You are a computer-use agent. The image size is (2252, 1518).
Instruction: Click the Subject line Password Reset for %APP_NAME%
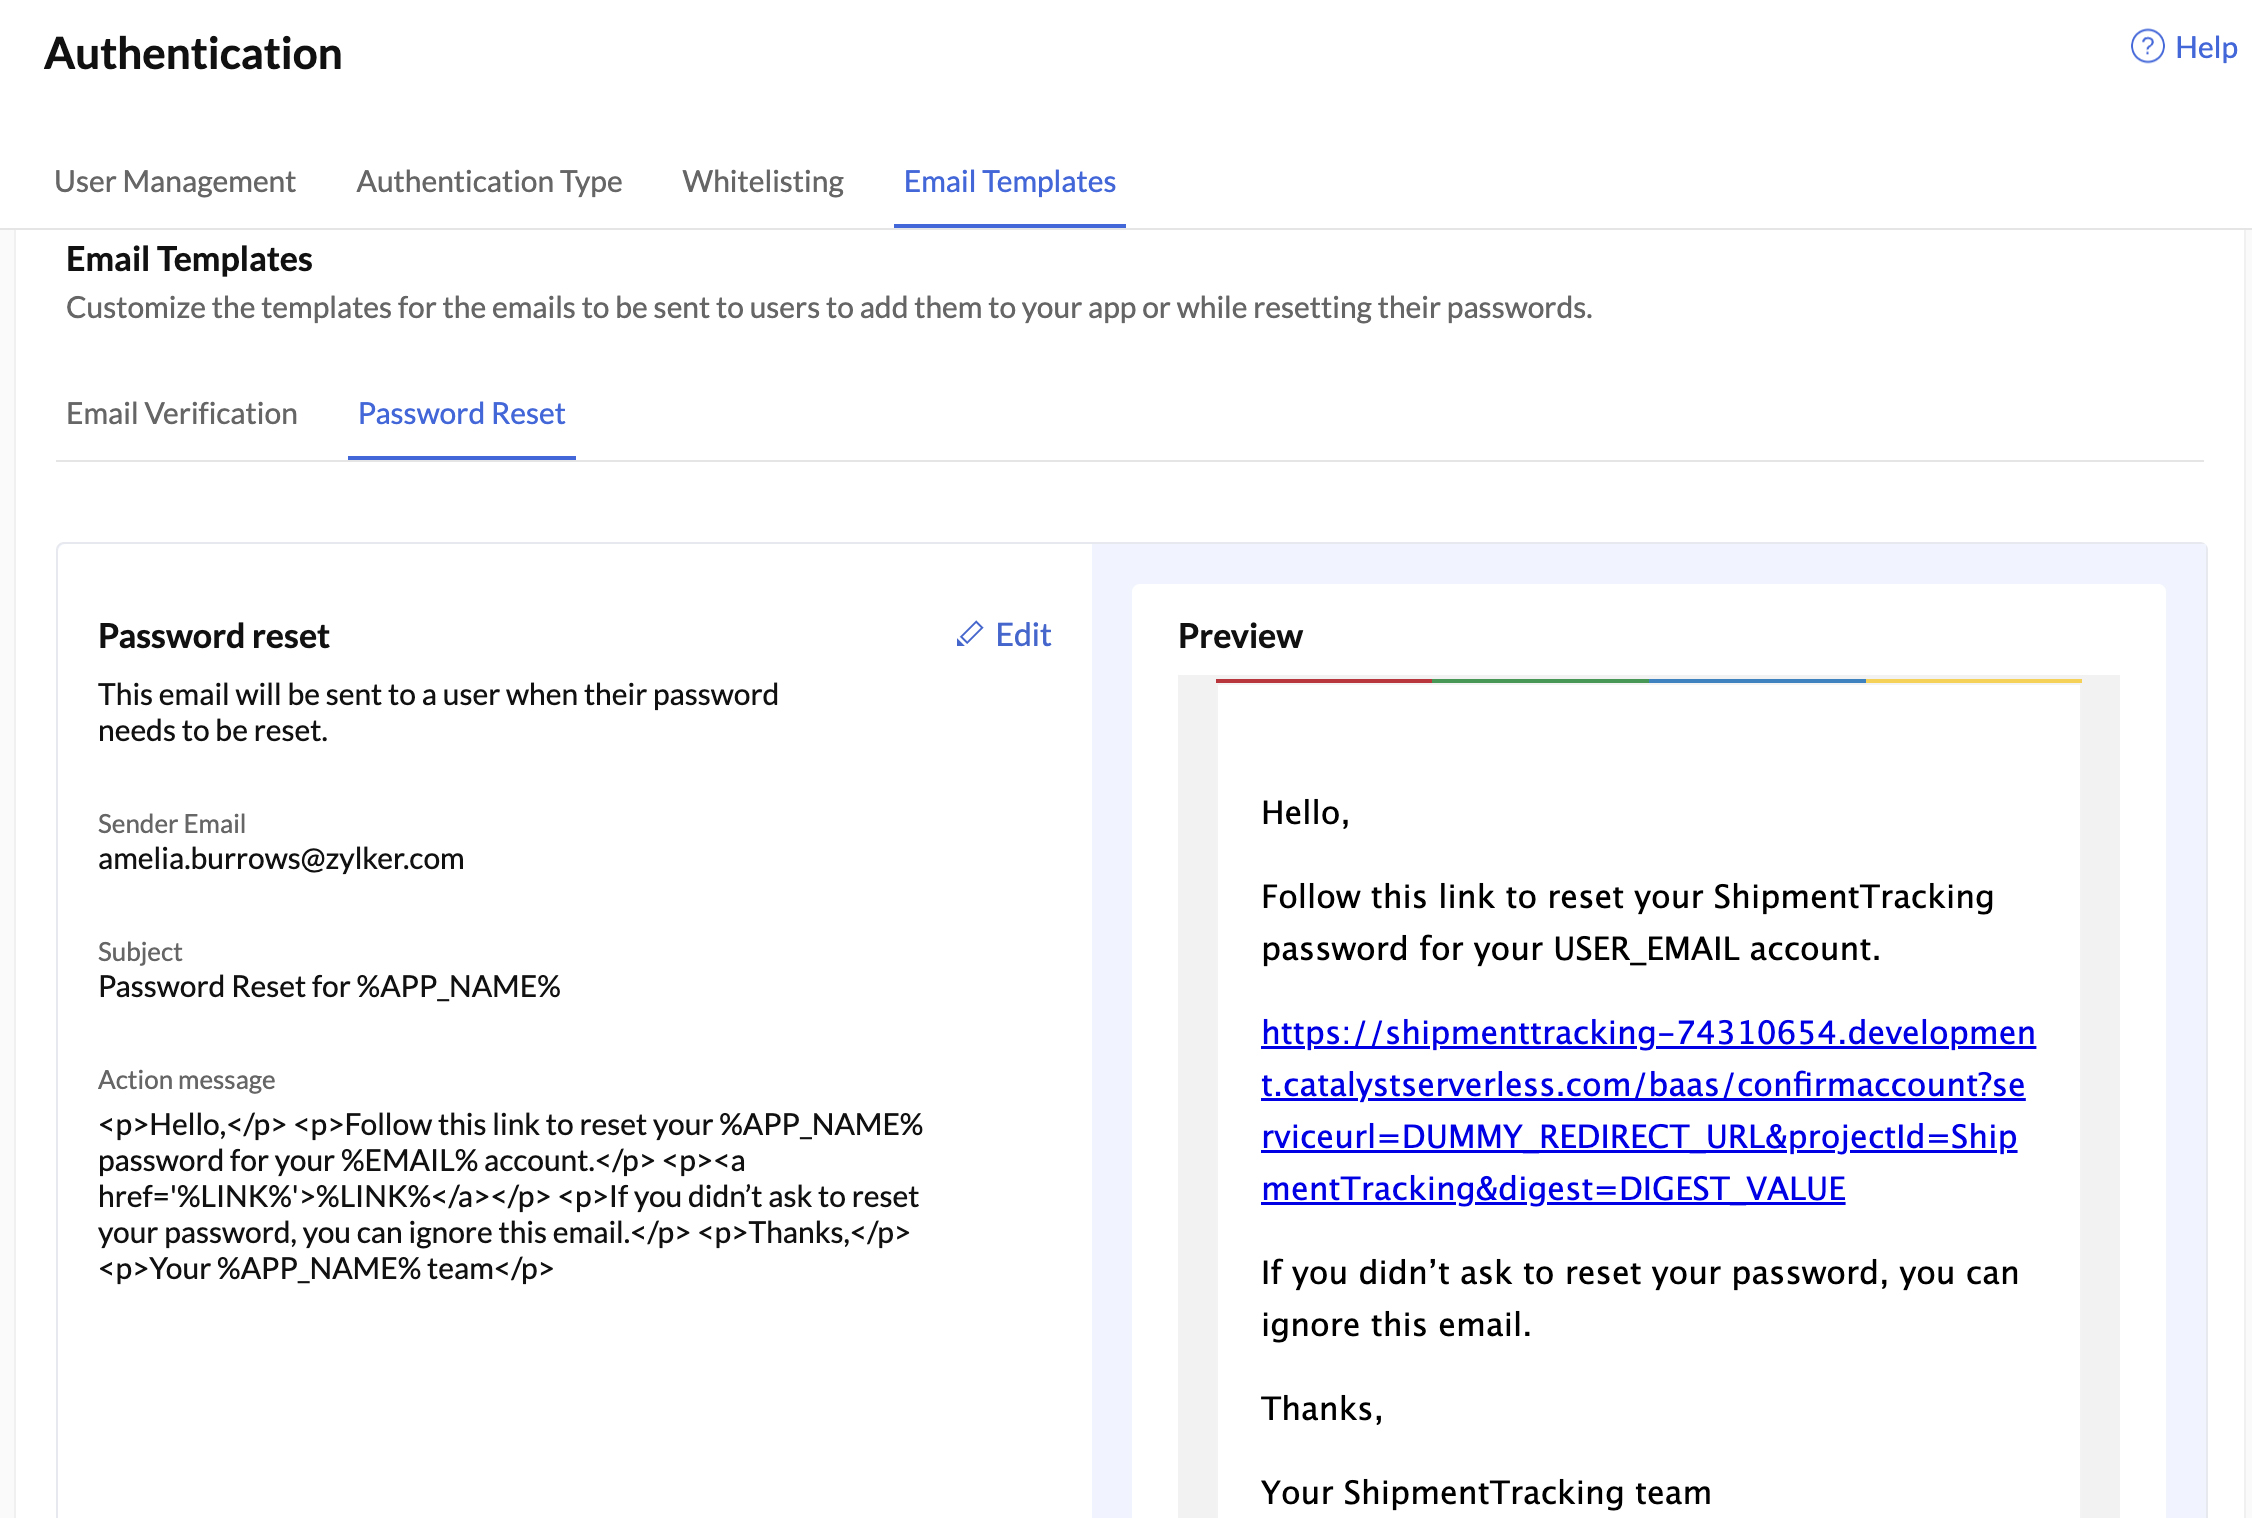pyautogui.click(x=329, y=986)
